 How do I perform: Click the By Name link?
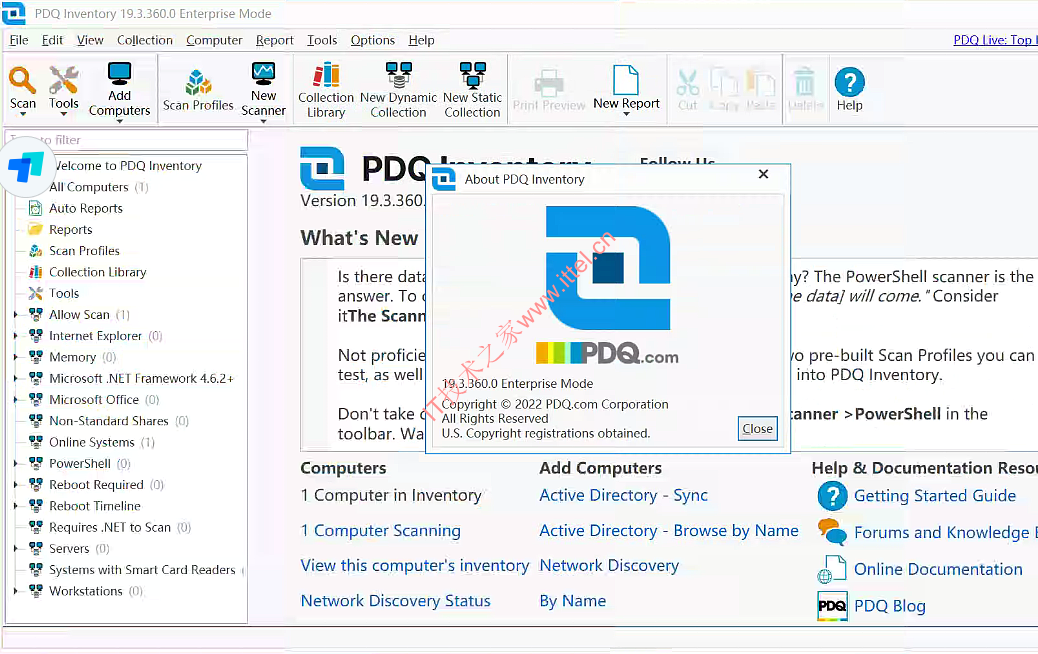point(573,600)
